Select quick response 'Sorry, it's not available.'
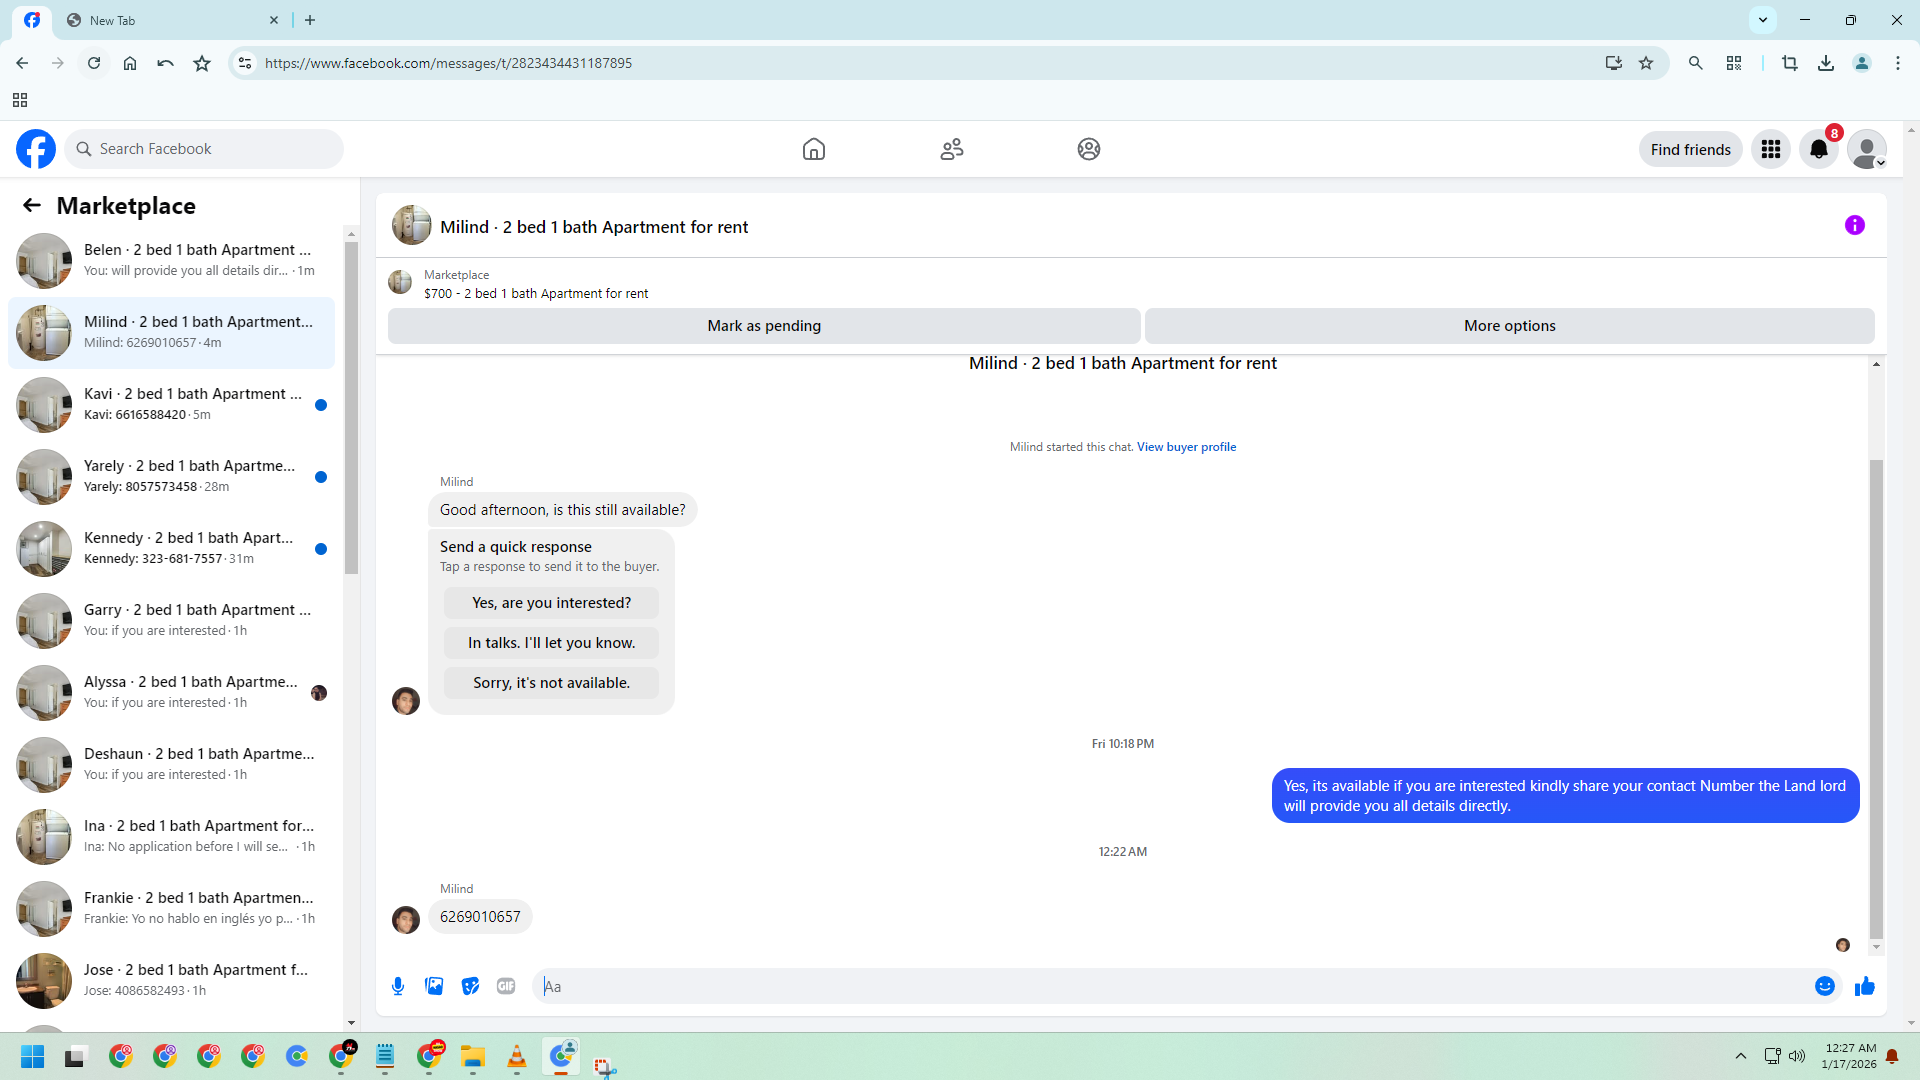This screenshot has width=1920, height=1080. (x=551, y=683)
